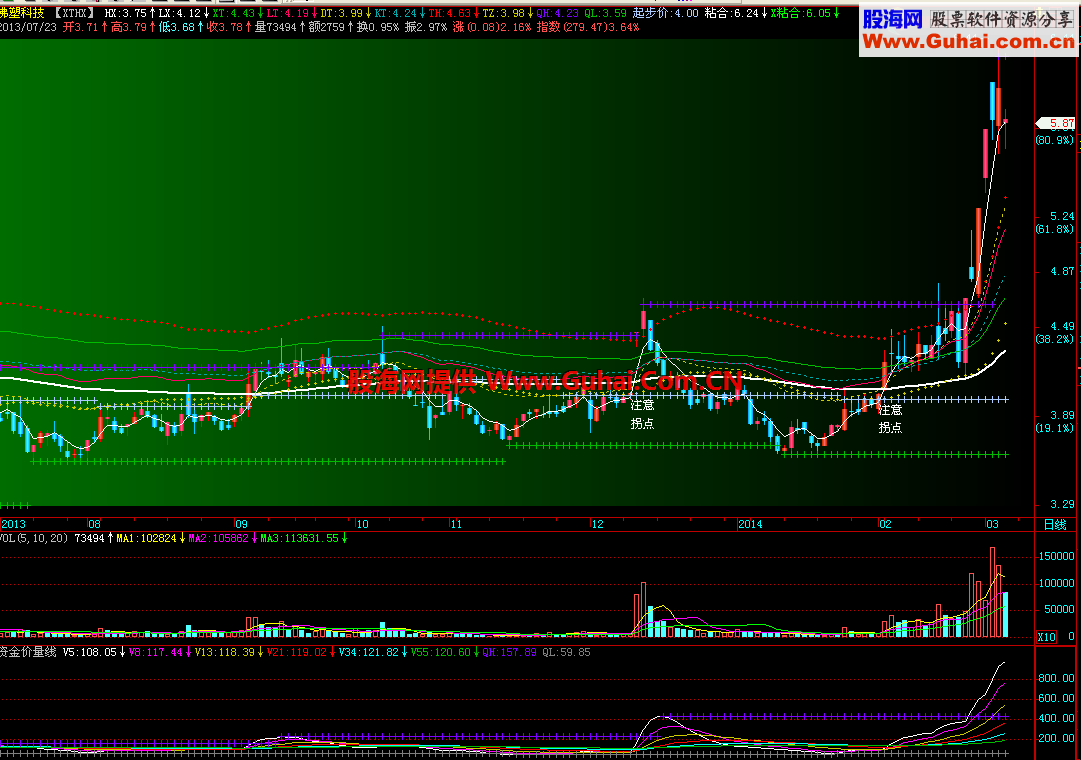Select the 4.49 (38.2%) price level label
Image resolution: width=1081 pixels, height=760 pixels.
coord(1055,332)
